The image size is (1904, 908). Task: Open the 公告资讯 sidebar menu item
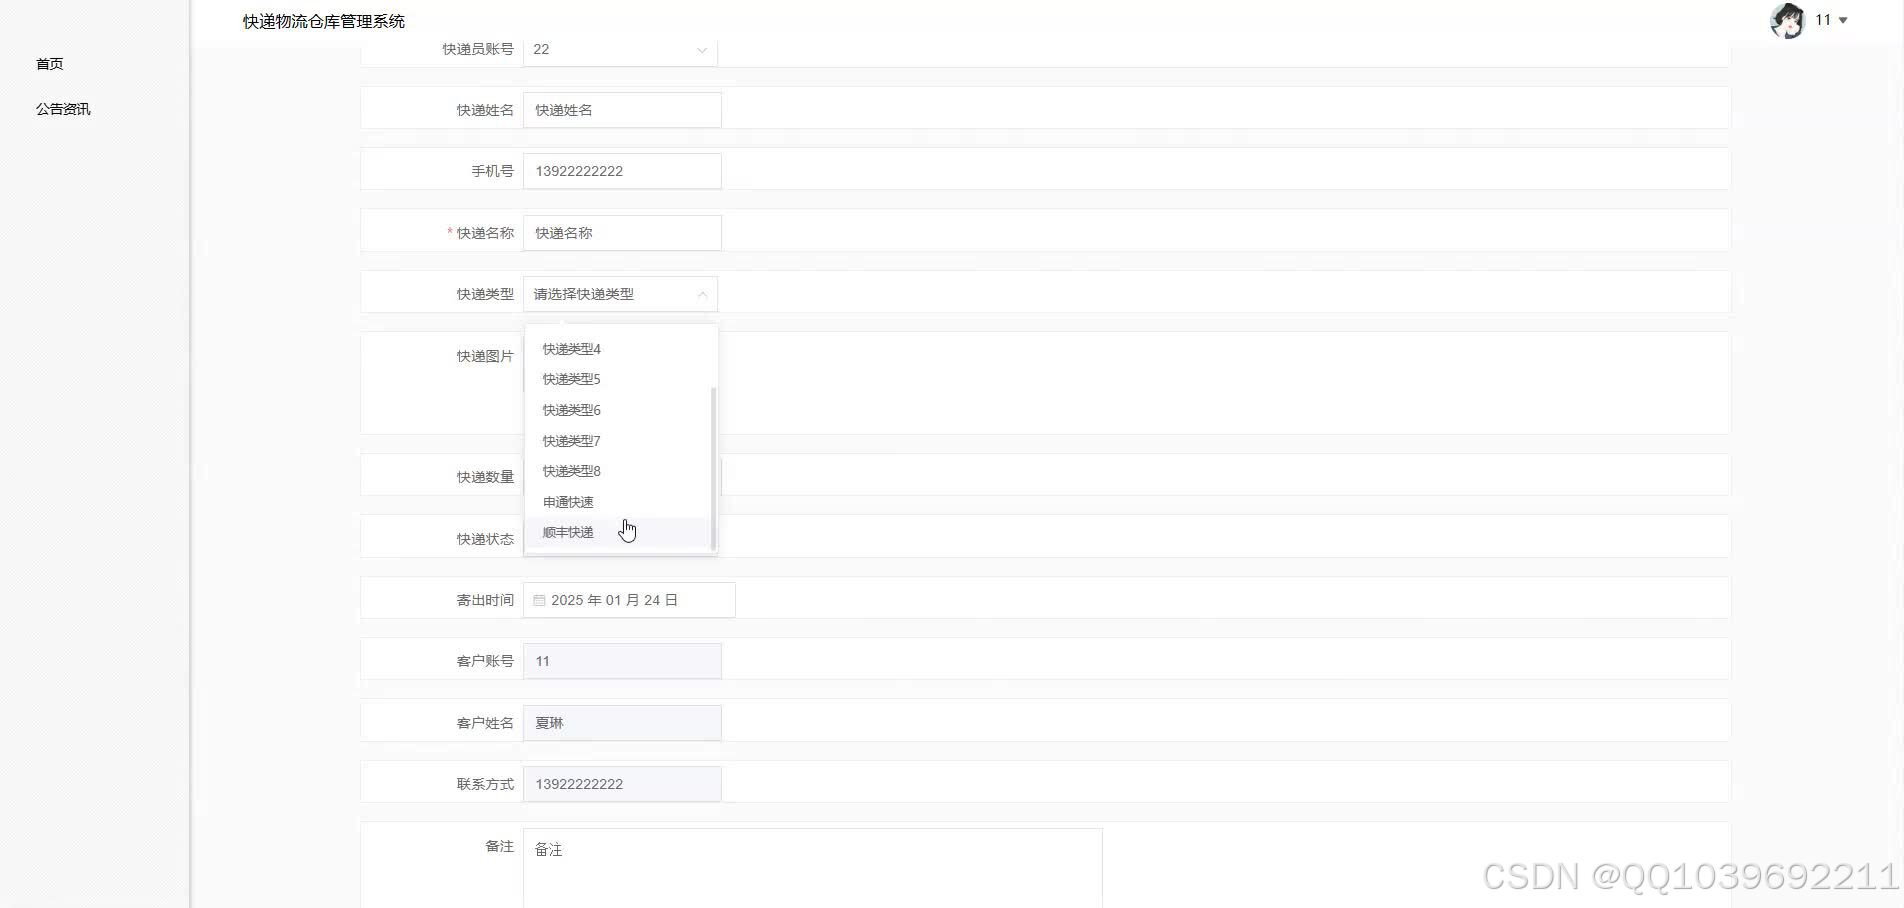[x=63, y=109]
